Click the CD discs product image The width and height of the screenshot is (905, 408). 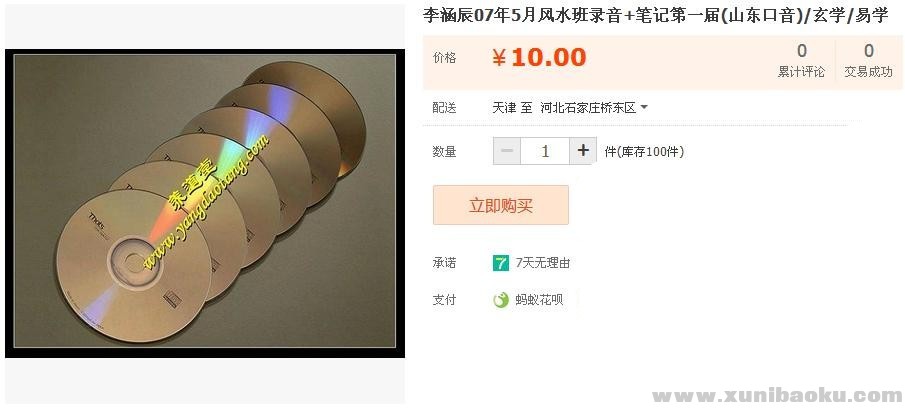pos(205,203)
